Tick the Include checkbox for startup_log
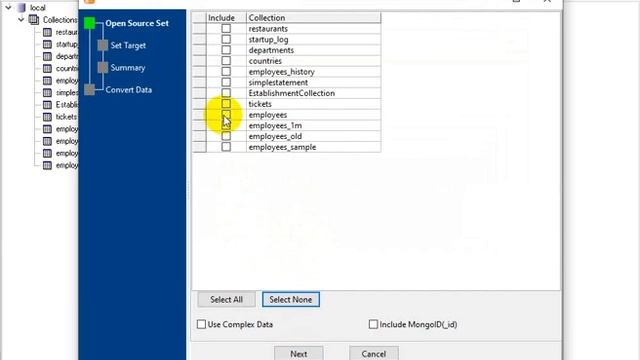The height and width of the screenshot is (360, 640). [x=226, y=39]
